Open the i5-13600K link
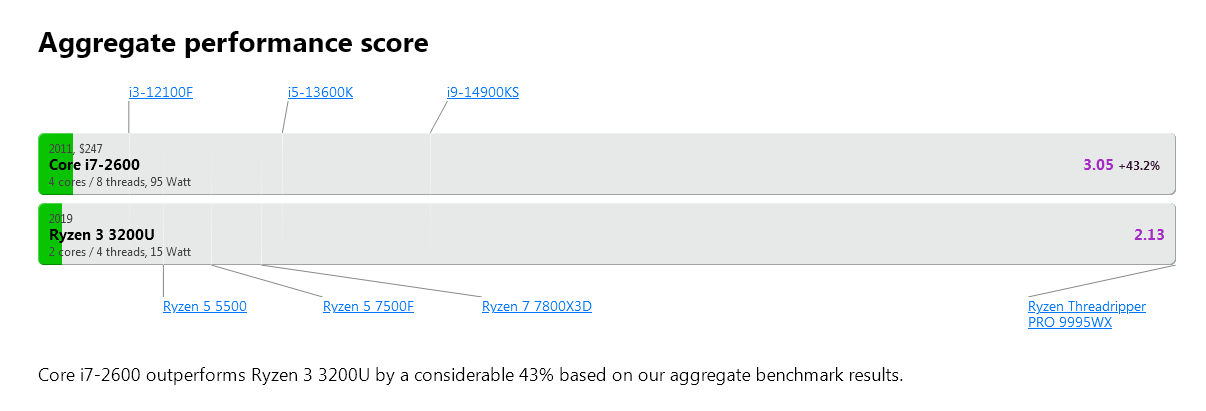The image size is (1206, 411). point(320,93)
